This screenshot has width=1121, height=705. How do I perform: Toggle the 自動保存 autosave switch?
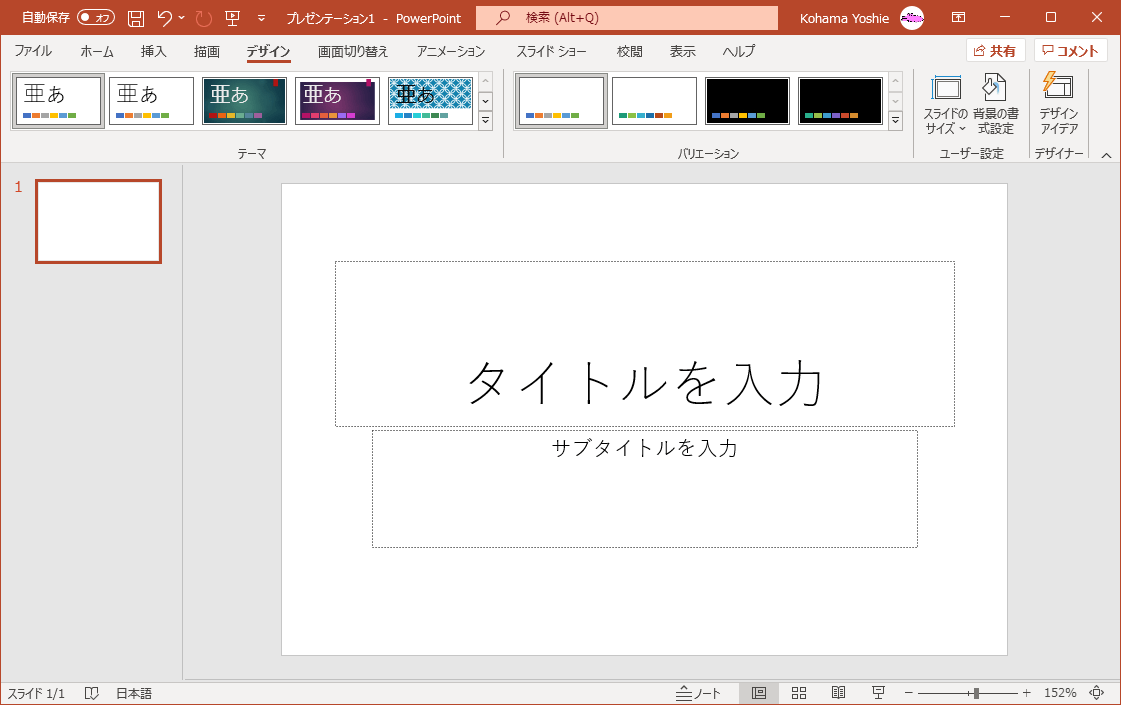(x=96, y=18)
